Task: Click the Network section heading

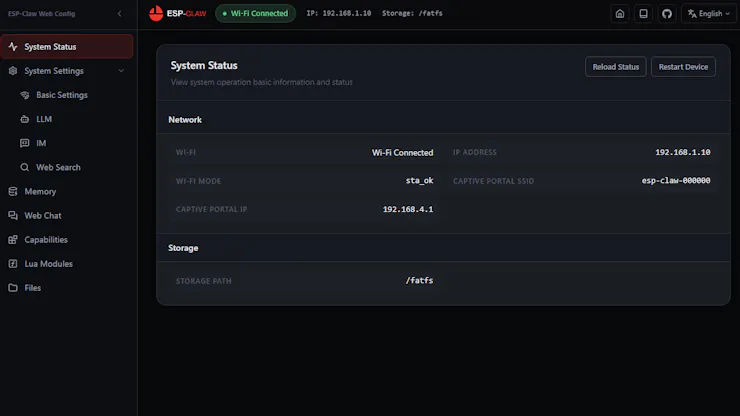Action: click(185, 120)
